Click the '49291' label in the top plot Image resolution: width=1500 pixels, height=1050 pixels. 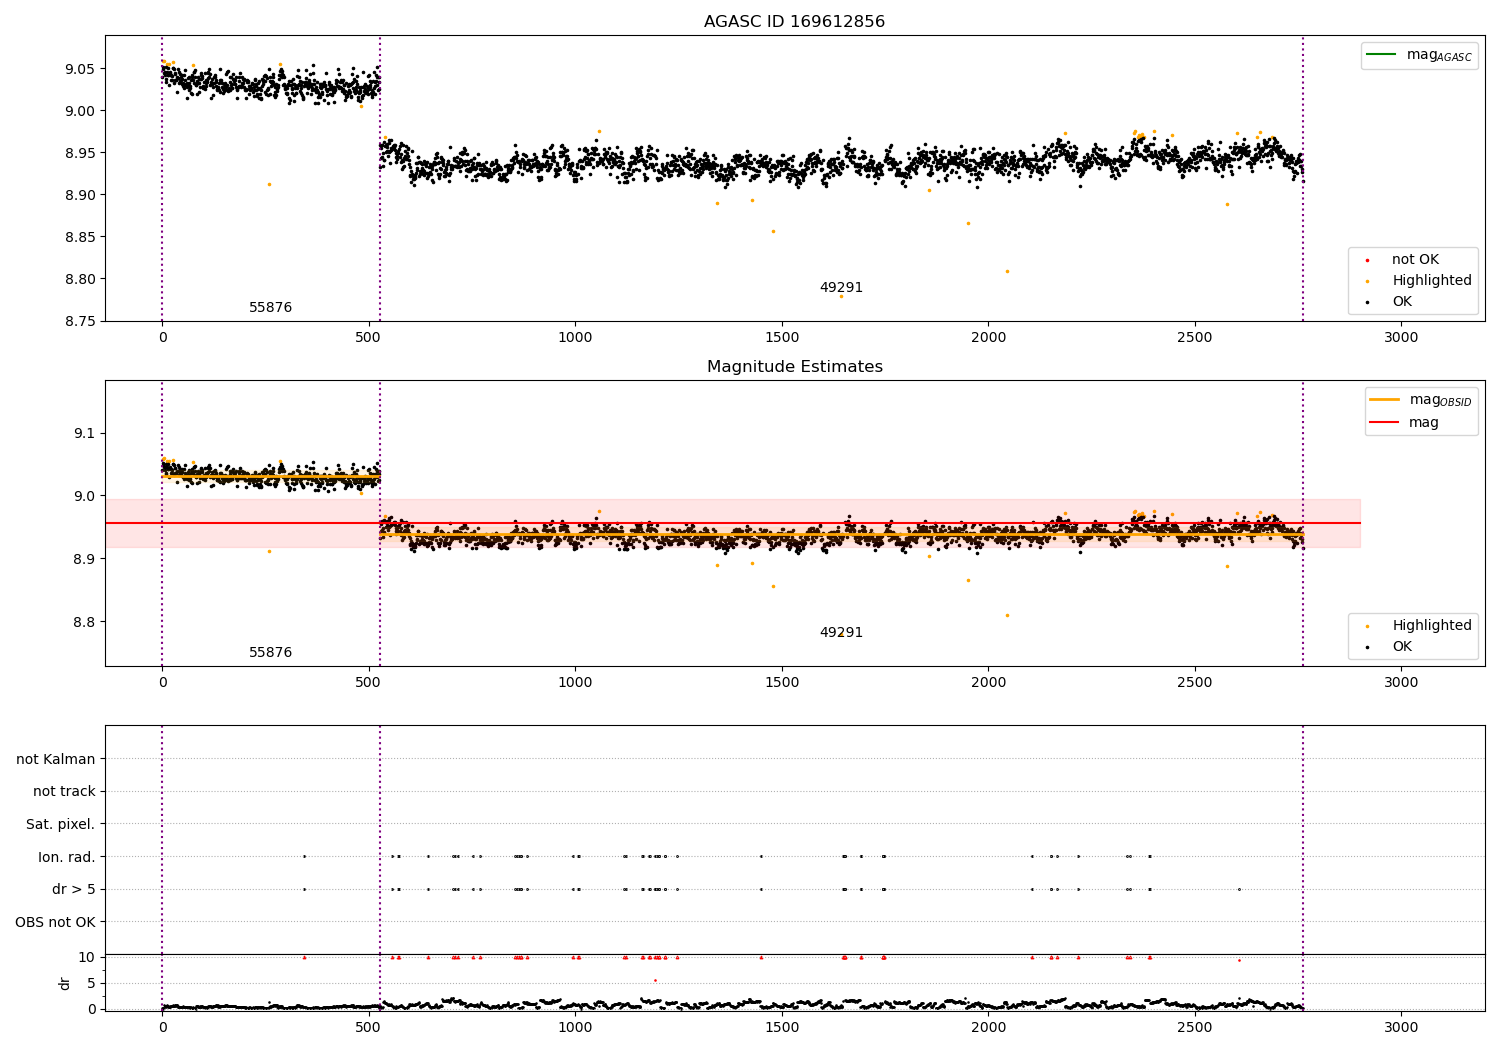[841, 287]
